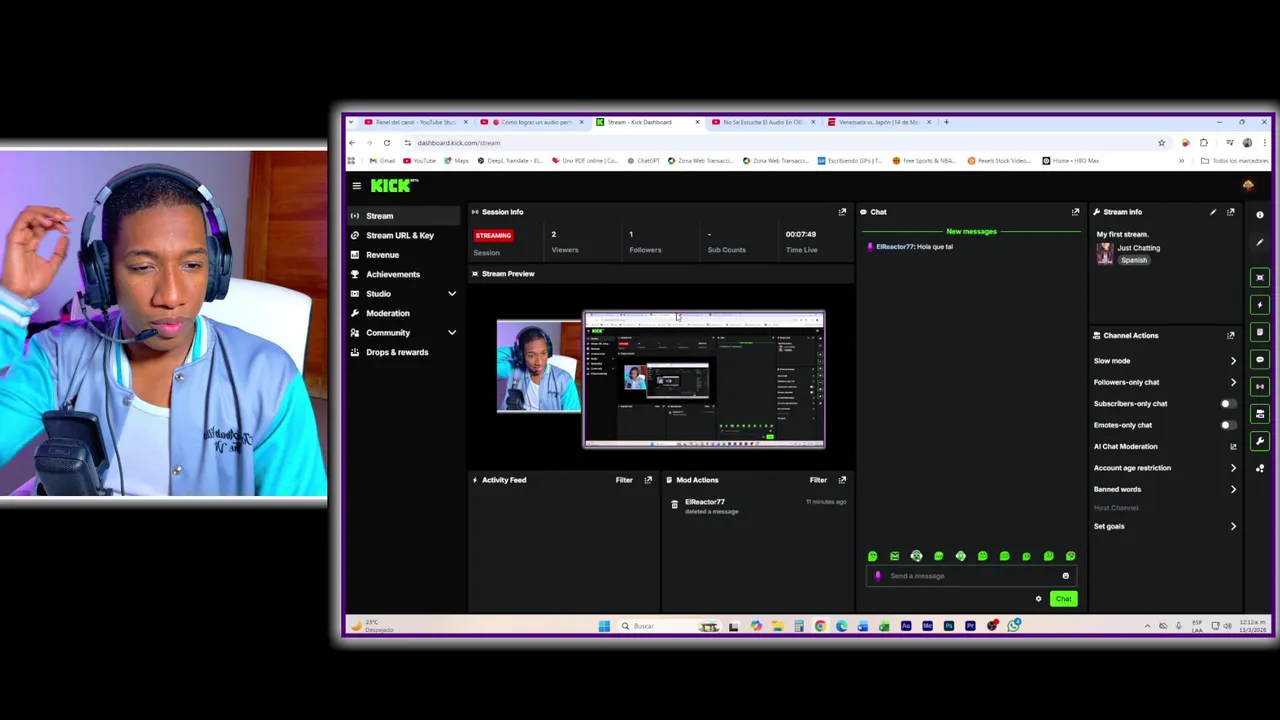Click the Kick logo
The image size is (1280, 720).
(394, 185)
